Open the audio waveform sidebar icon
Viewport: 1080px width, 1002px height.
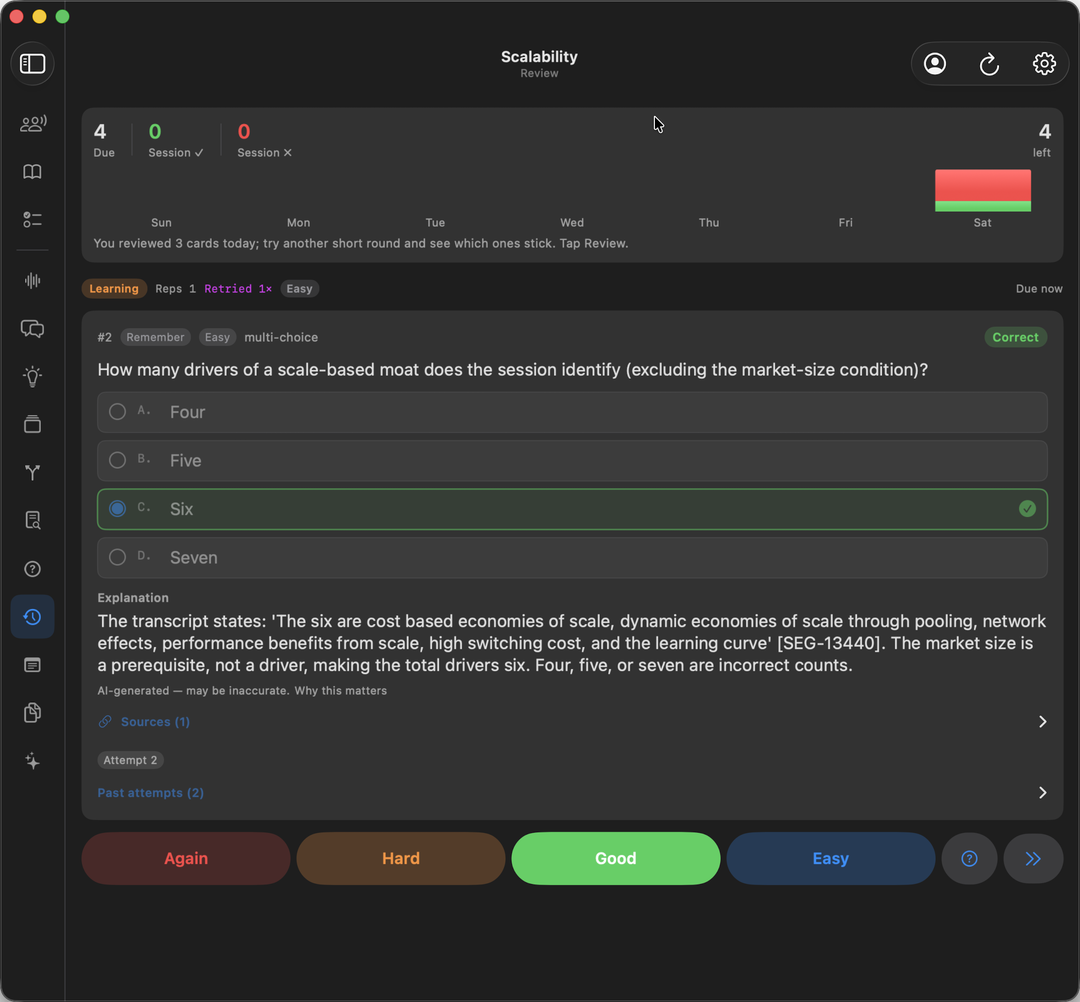click(x=32, y=280)
